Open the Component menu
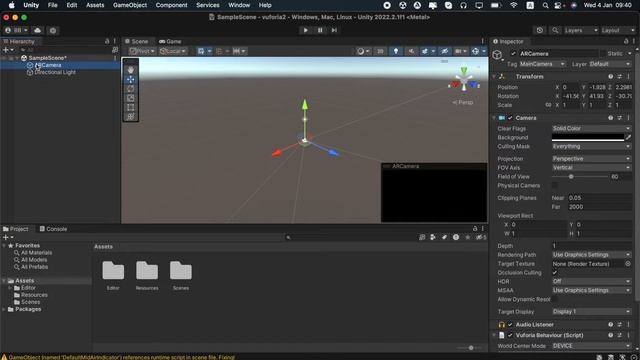Screen dimensions: 640x360 pyautogui.click(x=171, y=5)
